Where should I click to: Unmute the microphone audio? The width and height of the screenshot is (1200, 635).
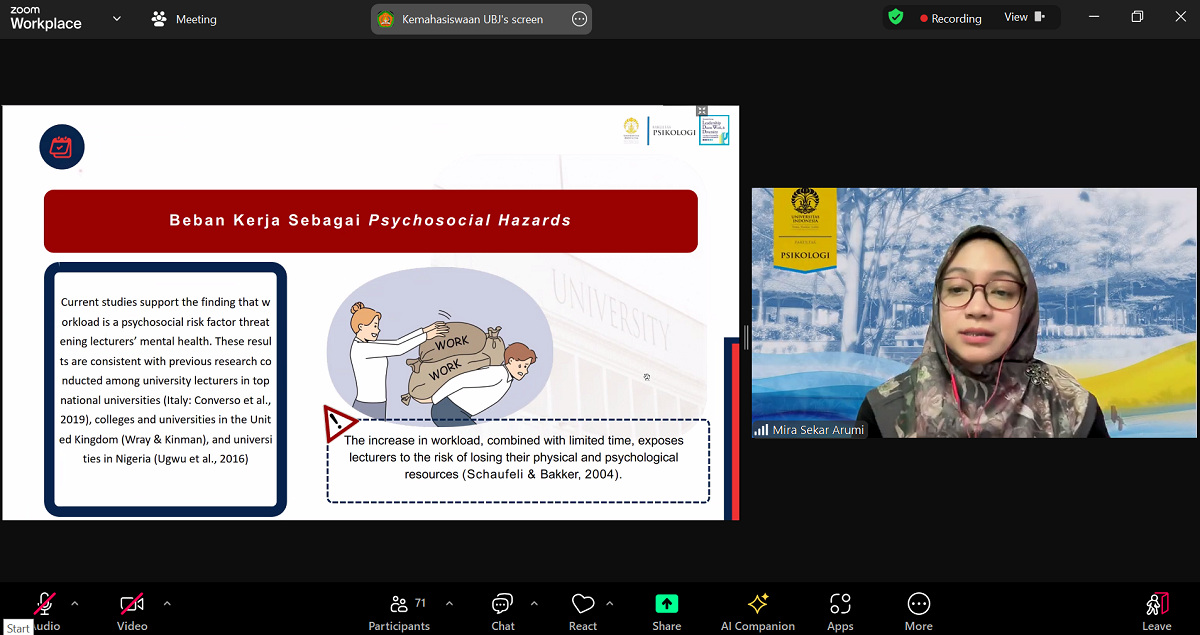pyautogui.click(x=45, y=606)
